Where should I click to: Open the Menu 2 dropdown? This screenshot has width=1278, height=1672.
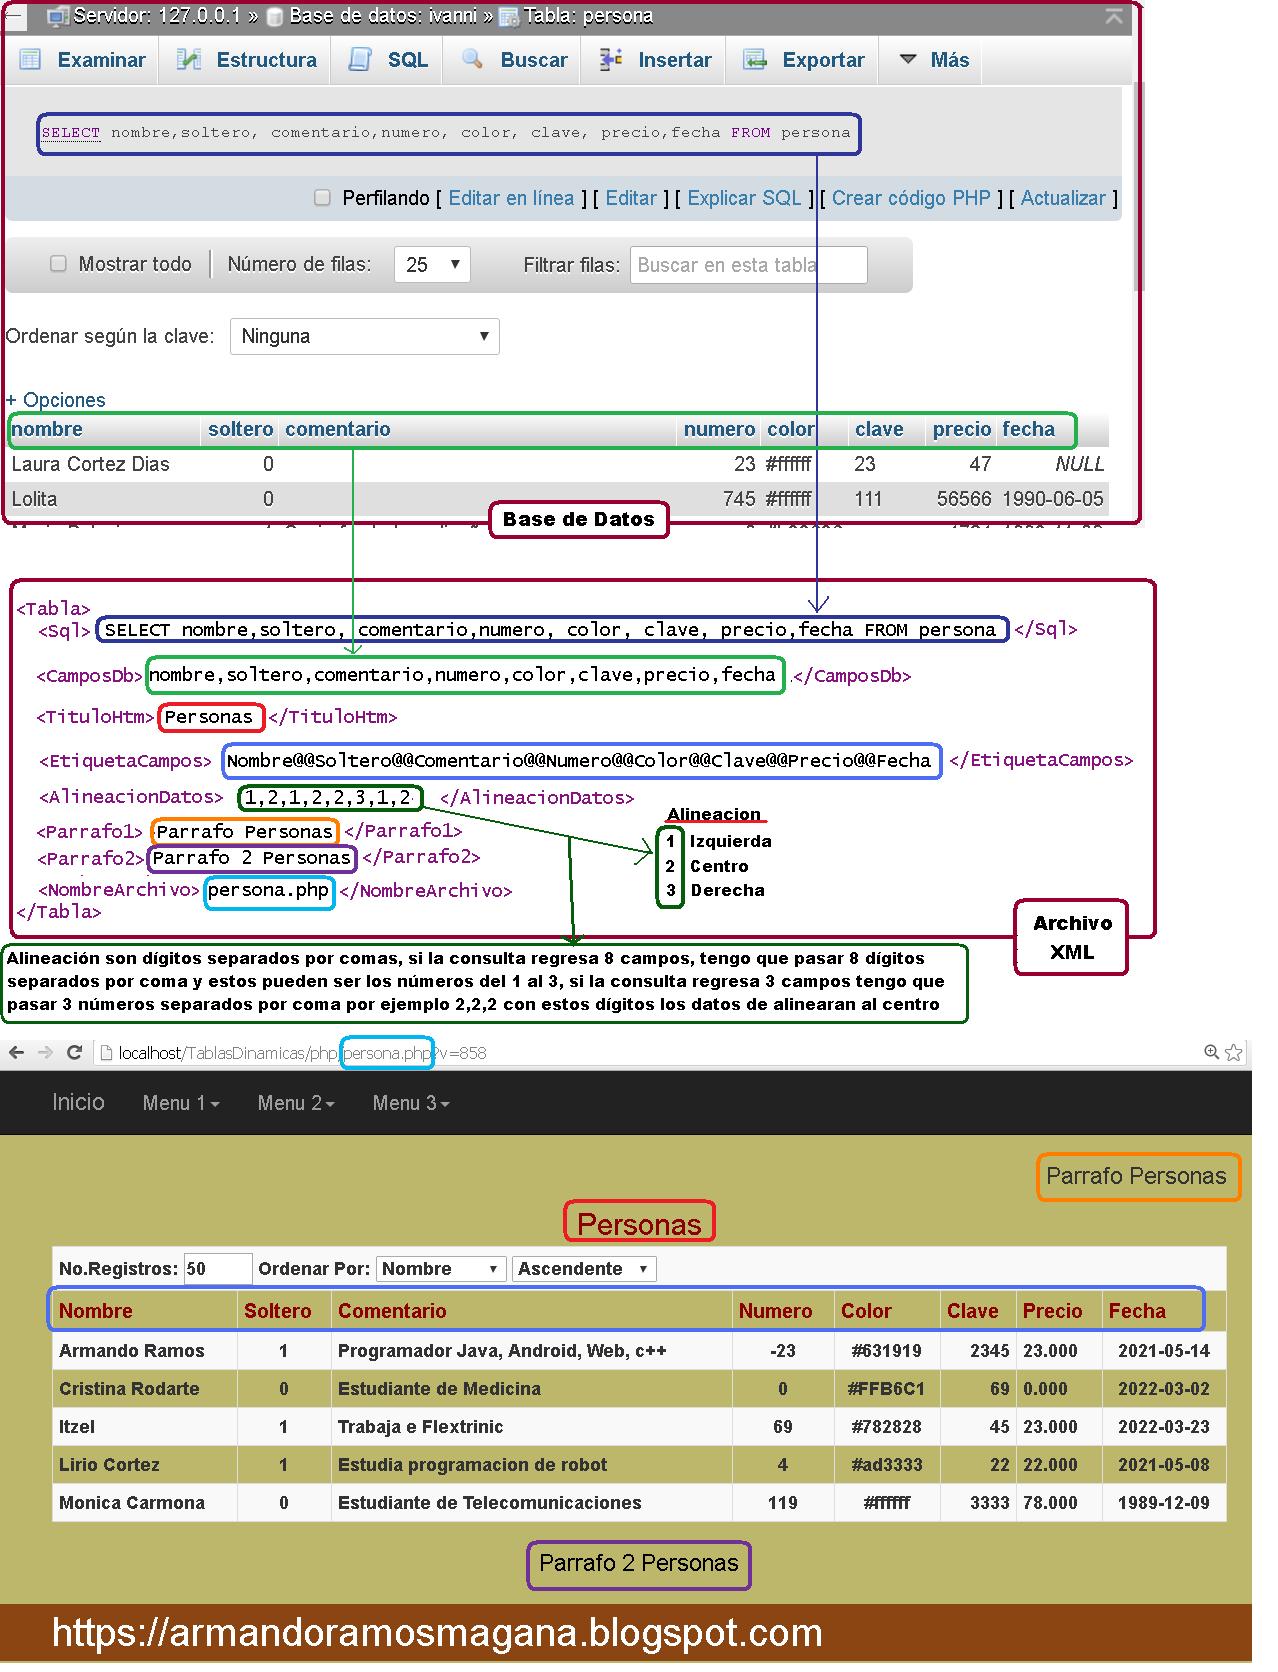click(296, 1103)
